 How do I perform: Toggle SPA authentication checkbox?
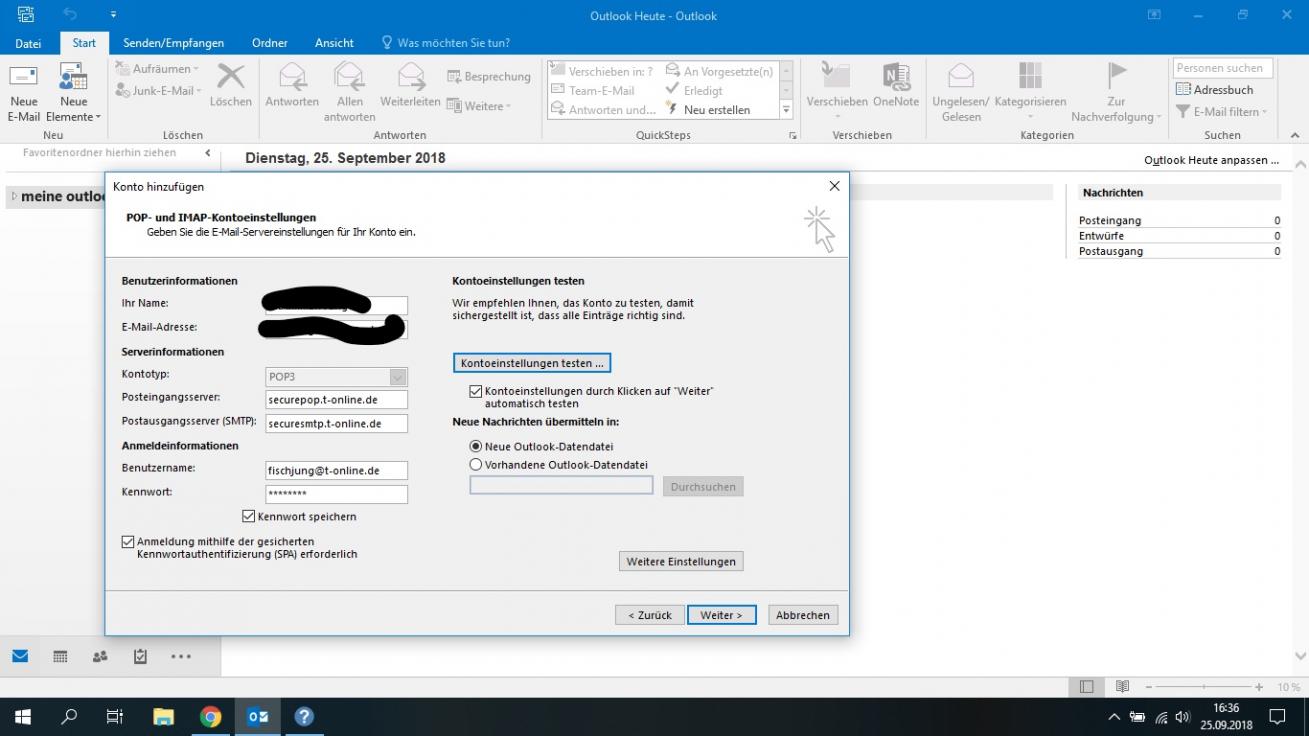(127, 542)
